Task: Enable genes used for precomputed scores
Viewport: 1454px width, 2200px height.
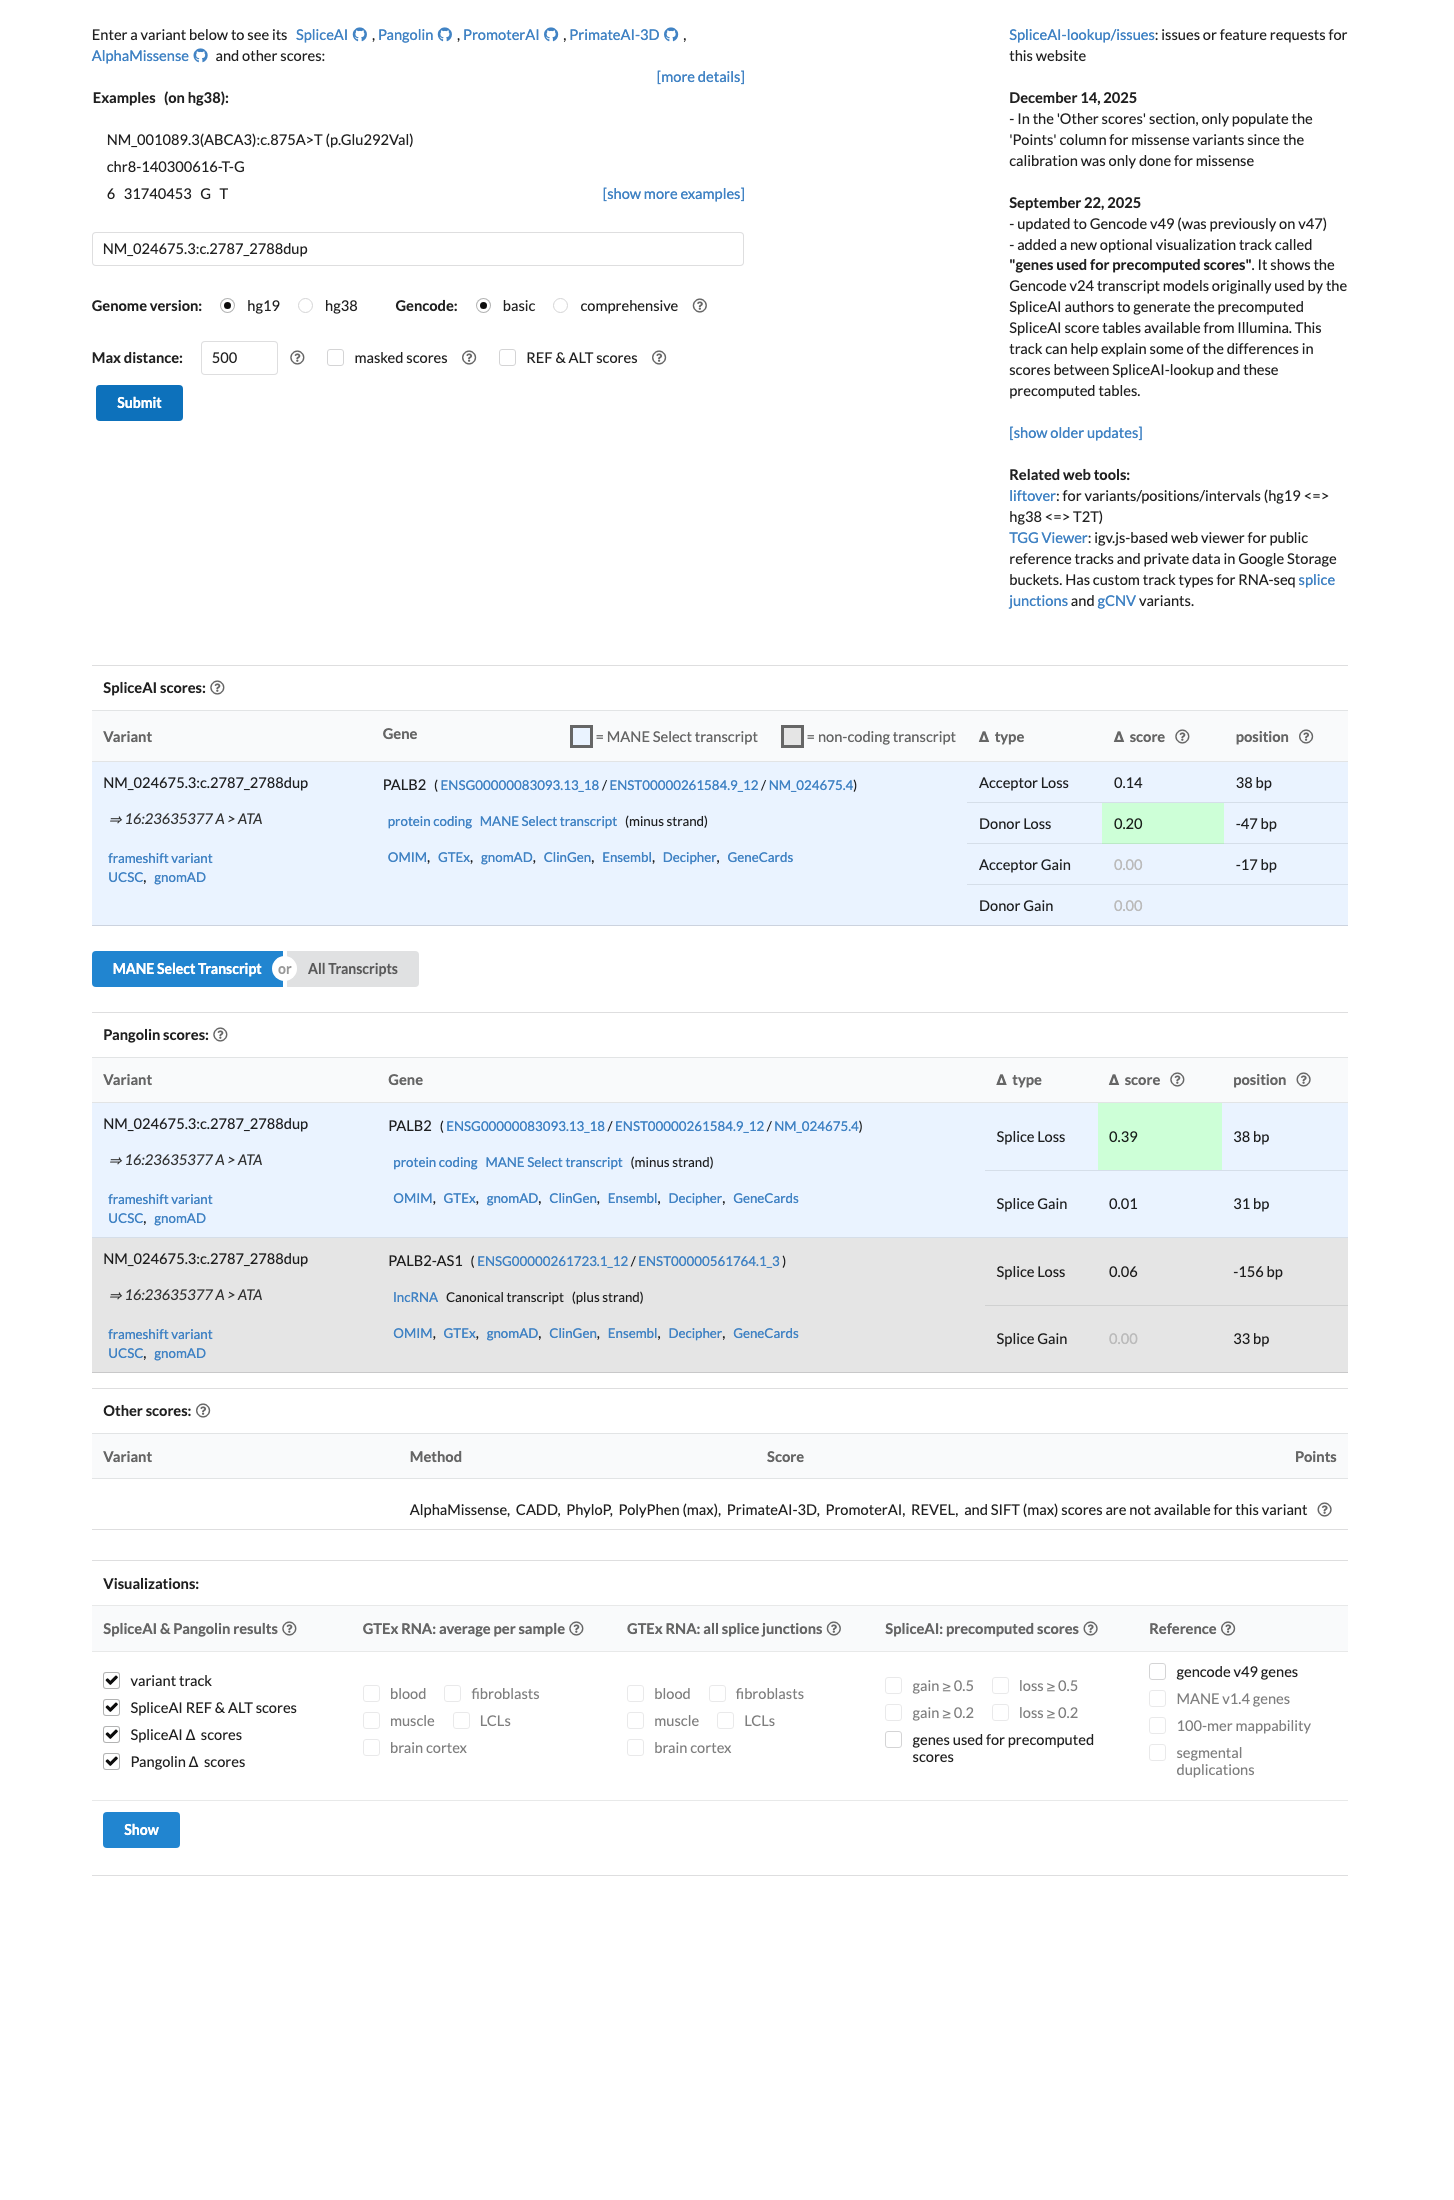Action: (x=894, y=1740)
